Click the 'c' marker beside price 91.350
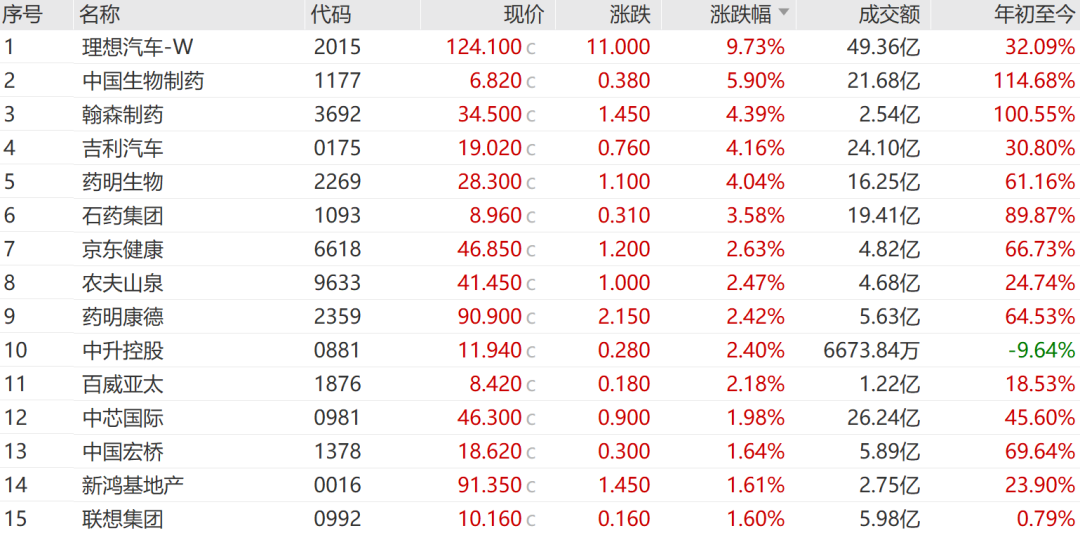 click(531, 486)
